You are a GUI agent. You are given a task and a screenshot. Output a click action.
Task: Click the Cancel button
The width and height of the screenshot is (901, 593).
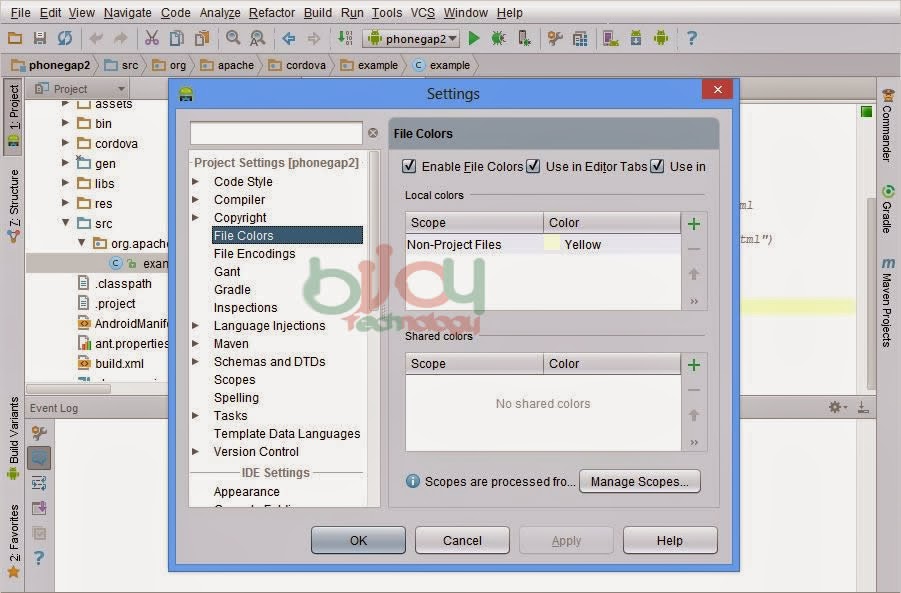462,540
